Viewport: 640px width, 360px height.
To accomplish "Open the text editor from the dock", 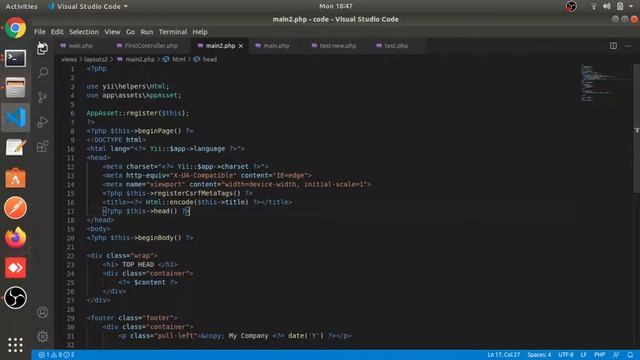I will tap(16, 148).
